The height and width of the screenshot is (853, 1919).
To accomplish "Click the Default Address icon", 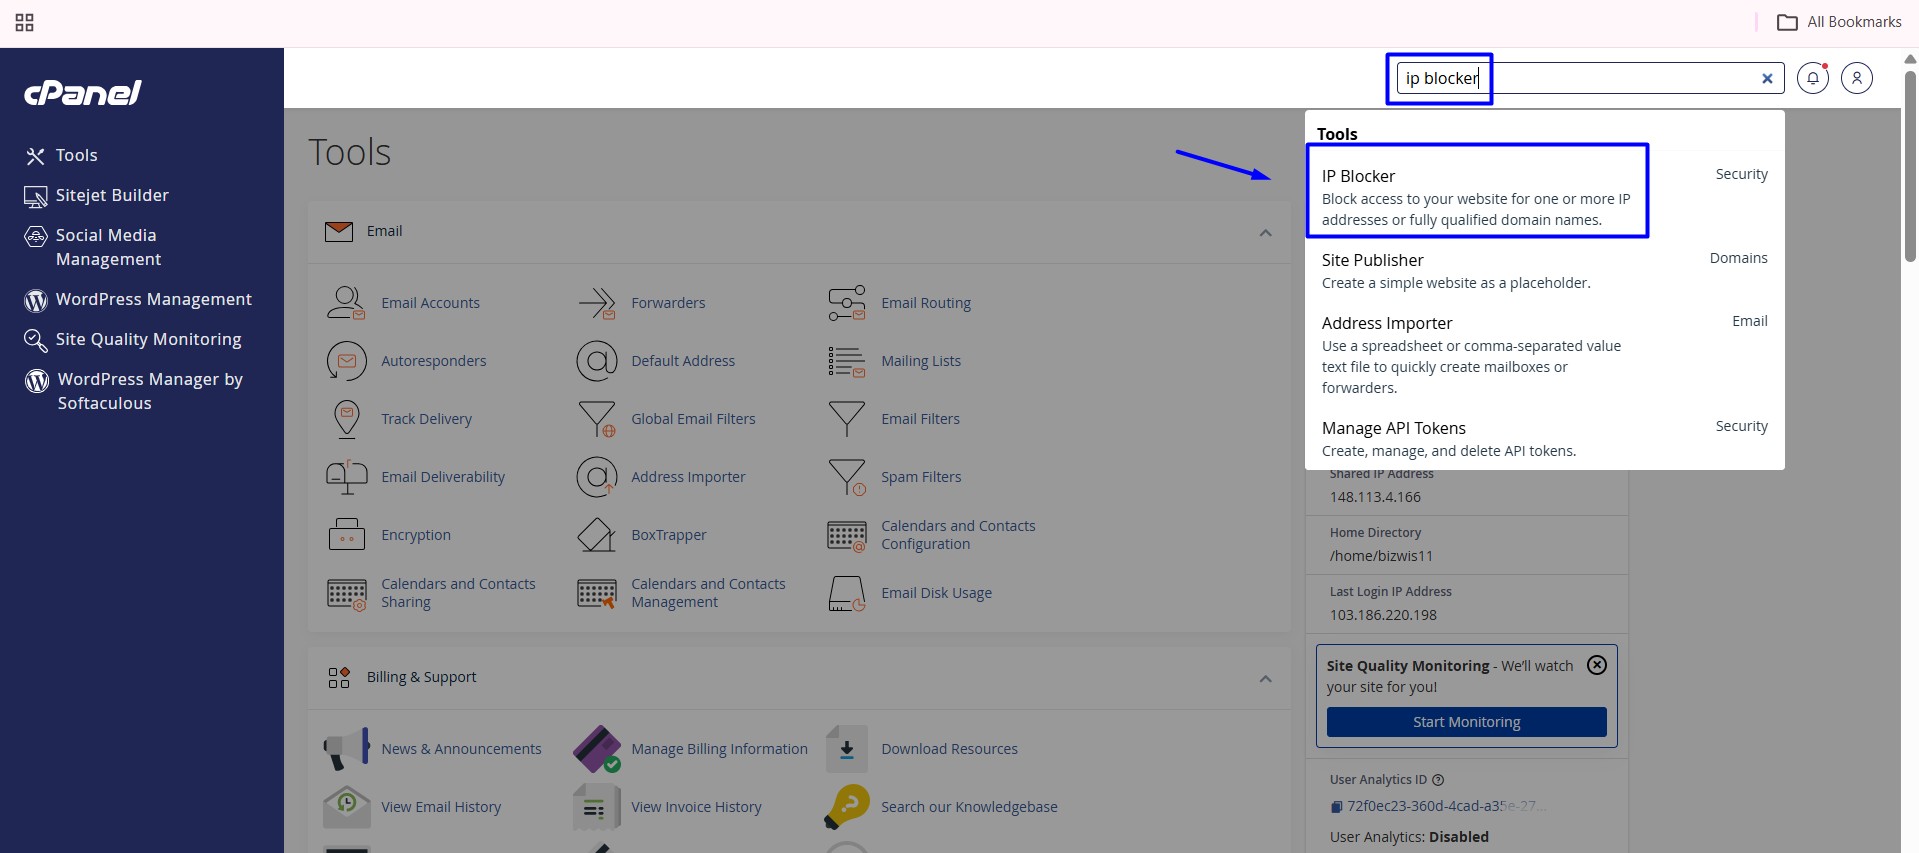I will point(597,361).
